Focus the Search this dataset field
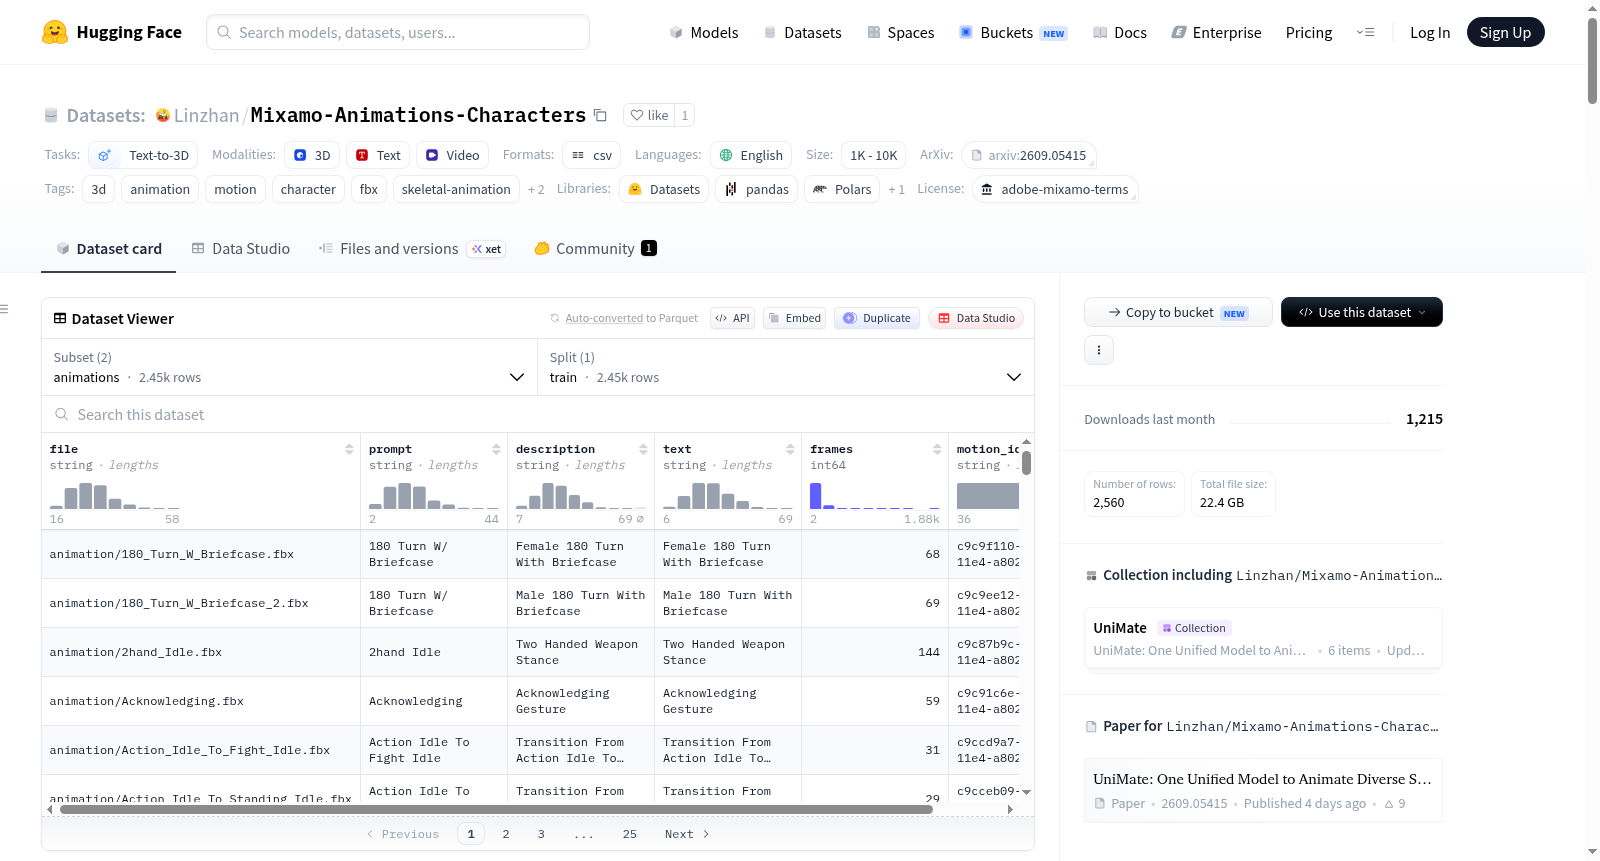The height and width of the screenshot is (861, 1600). tap(538, 414)
